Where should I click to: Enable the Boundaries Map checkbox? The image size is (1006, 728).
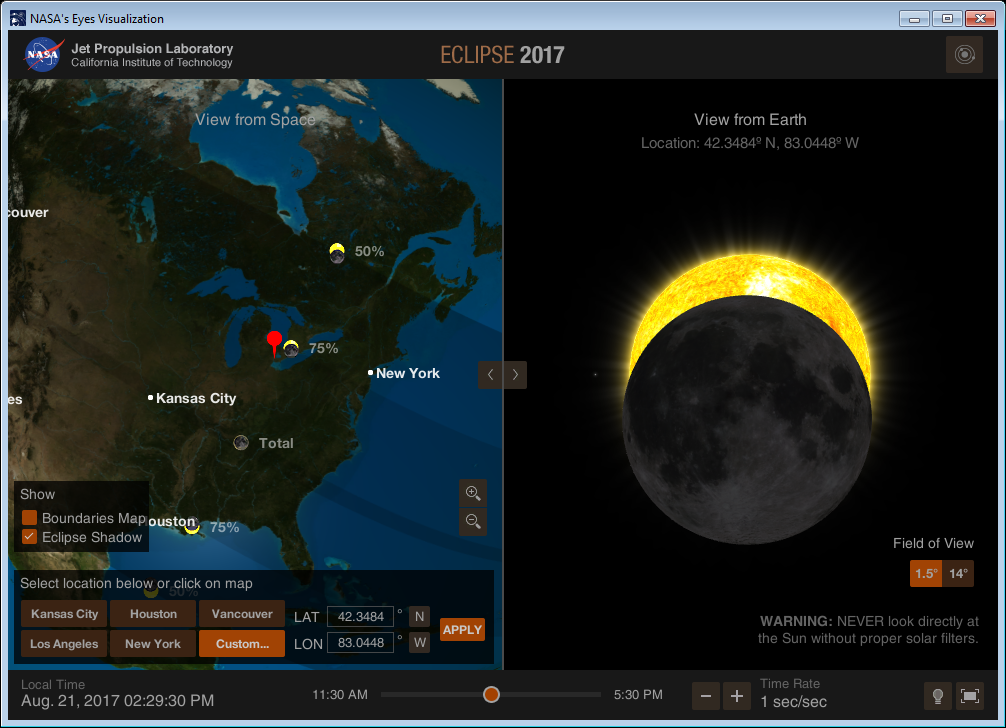point(29,518)
